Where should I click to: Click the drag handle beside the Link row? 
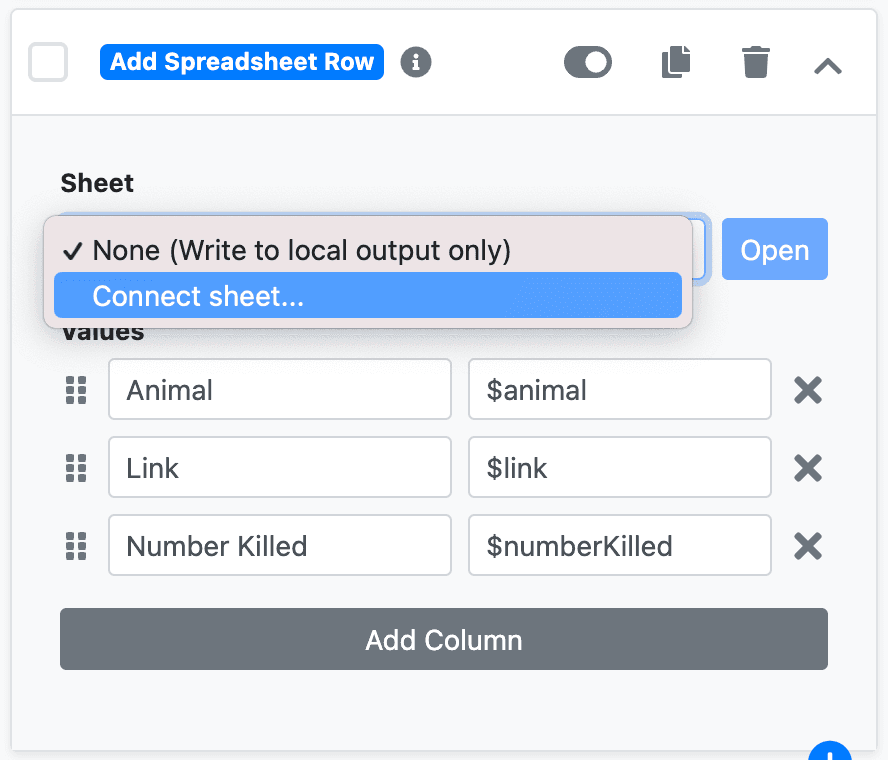[x=76, y=467]
